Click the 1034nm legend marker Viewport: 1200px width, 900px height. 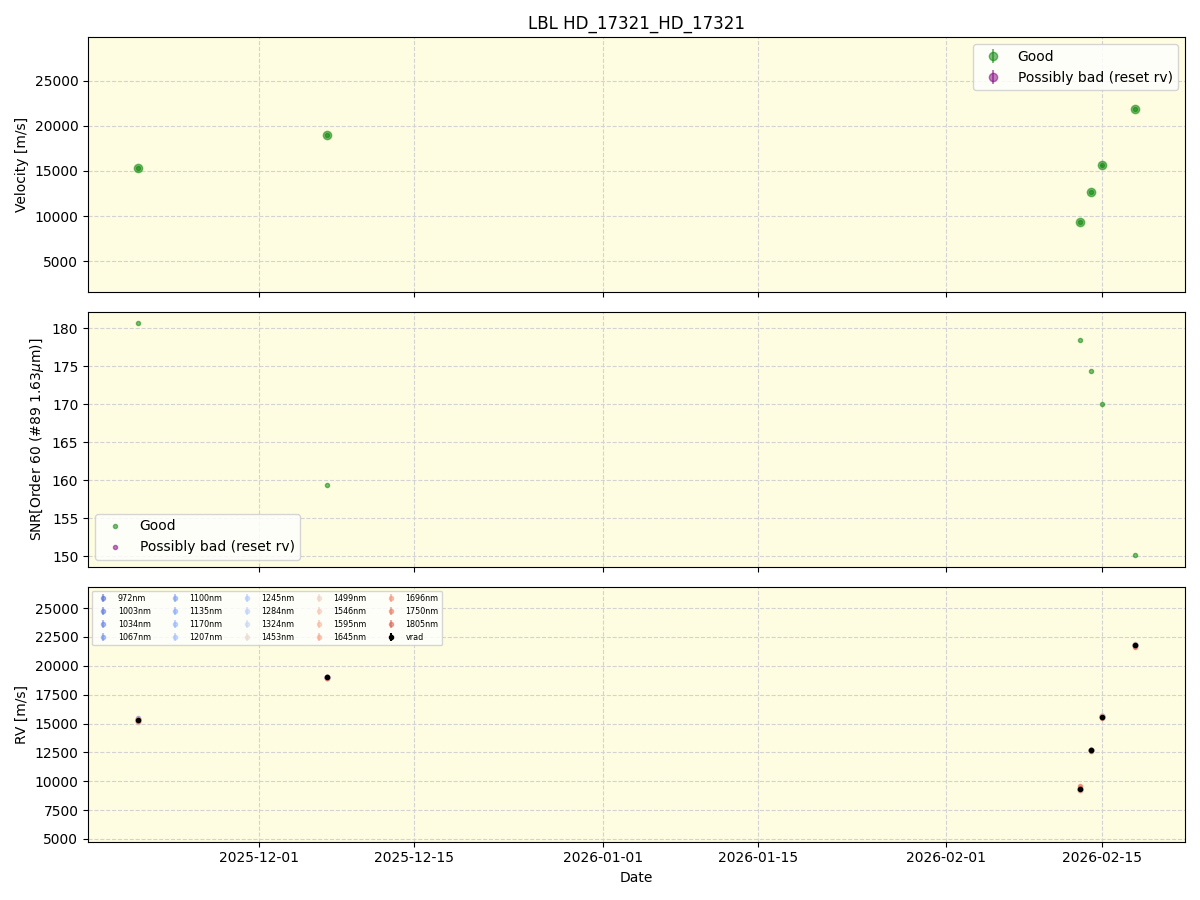click(x=103, y=624)
